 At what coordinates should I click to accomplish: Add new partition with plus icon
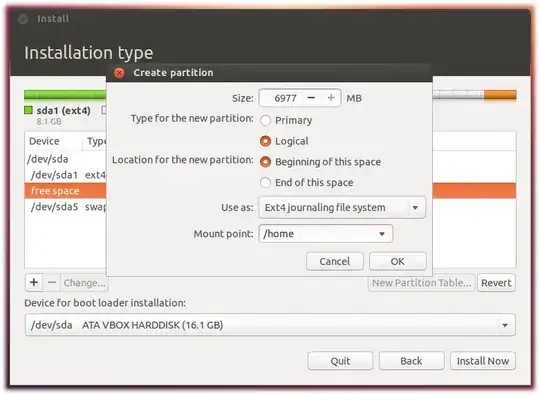click(34, 282)
